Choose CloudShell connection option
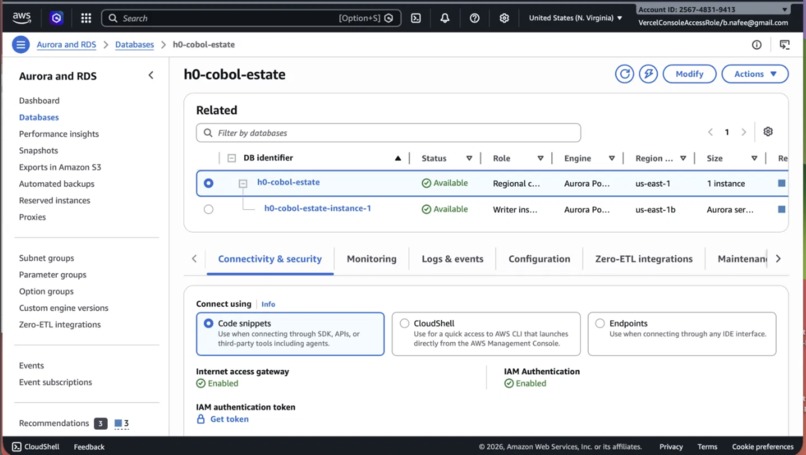The height and width of the screenshot is (455, 806). (486, 334)
